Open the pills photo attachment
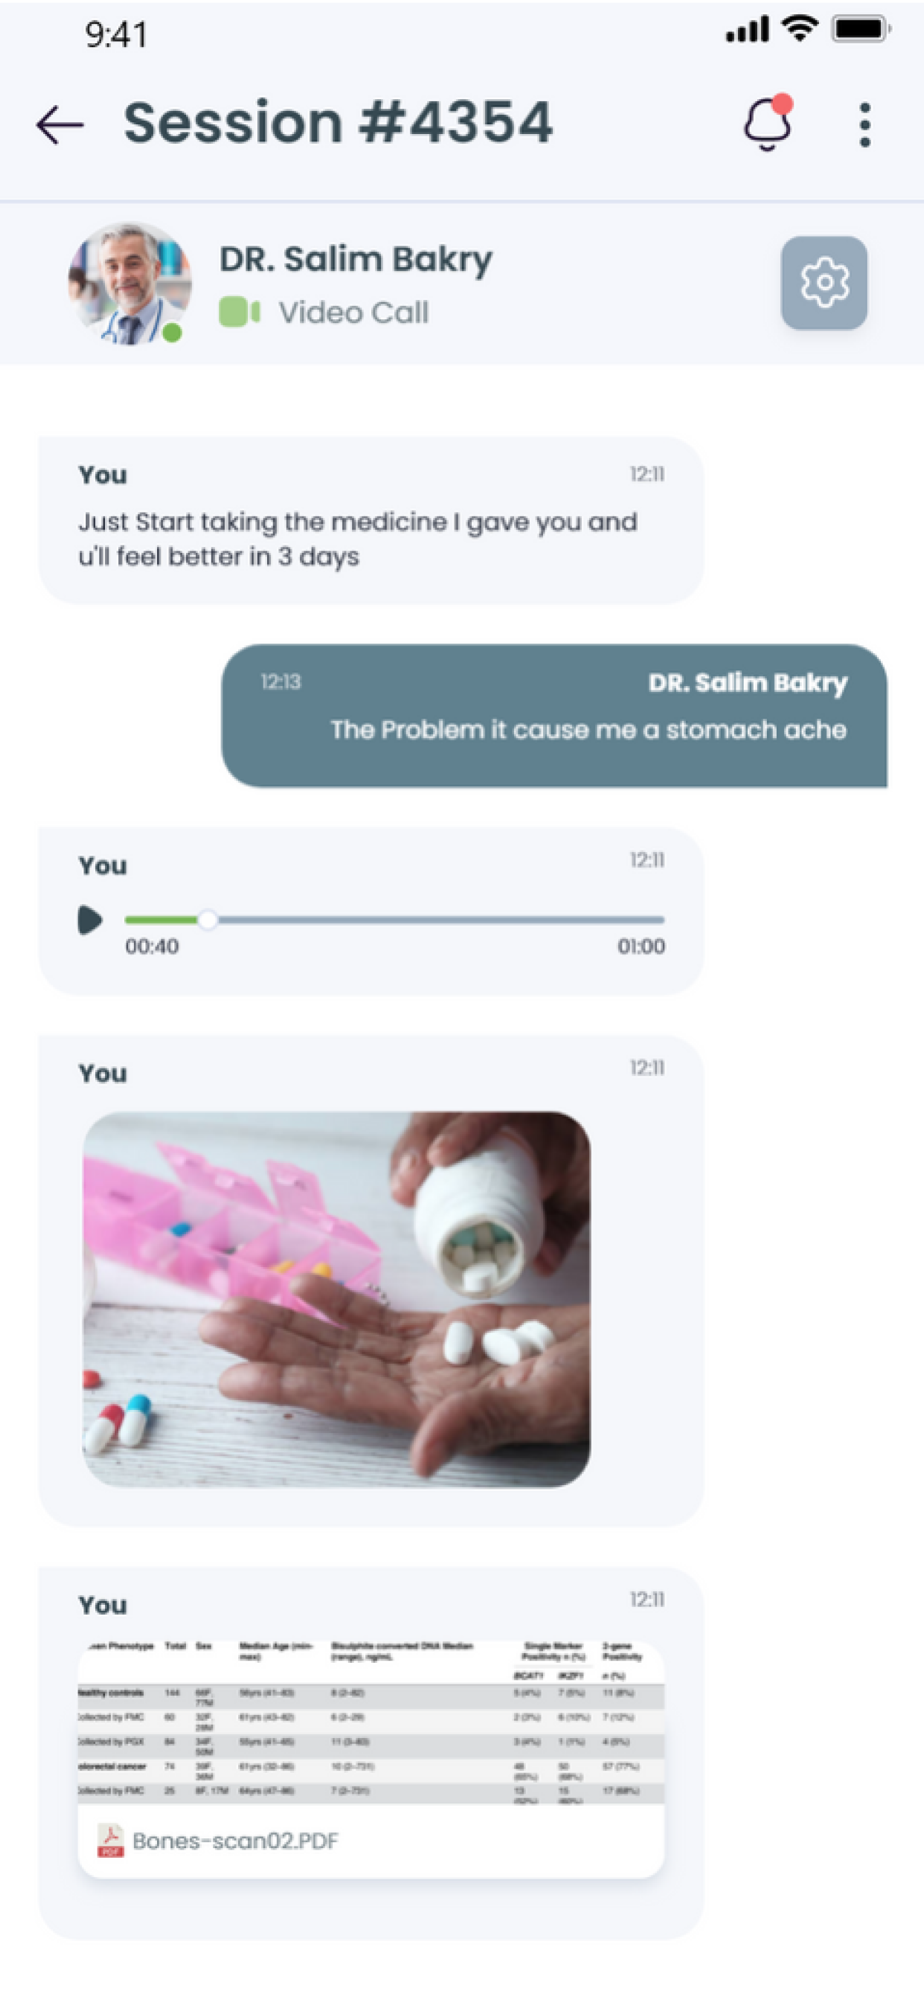 tap(336, 1299)
